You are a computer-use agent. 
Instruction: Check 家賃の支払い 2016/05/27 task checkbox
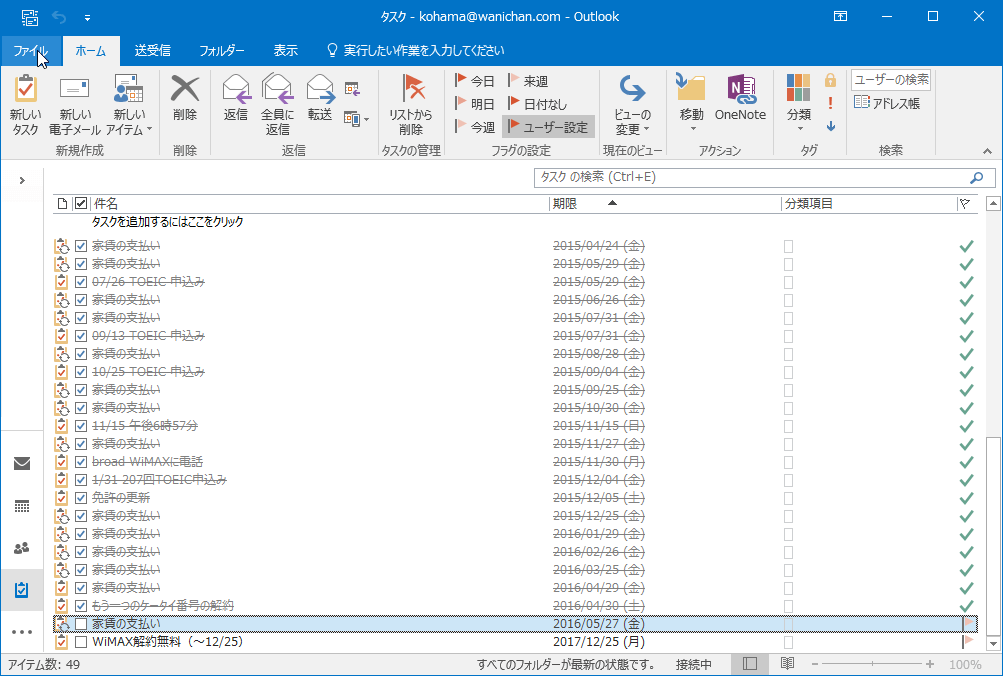(x=81, y=624)
